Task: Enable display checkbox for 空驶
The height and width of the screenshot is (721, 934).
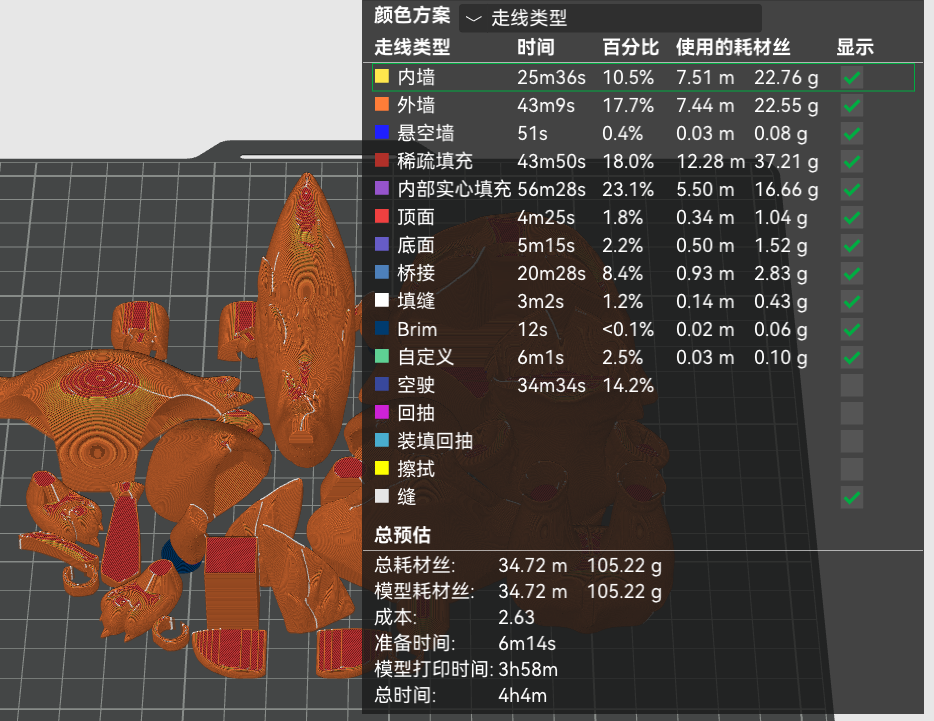Action: [x=852, y=386]
